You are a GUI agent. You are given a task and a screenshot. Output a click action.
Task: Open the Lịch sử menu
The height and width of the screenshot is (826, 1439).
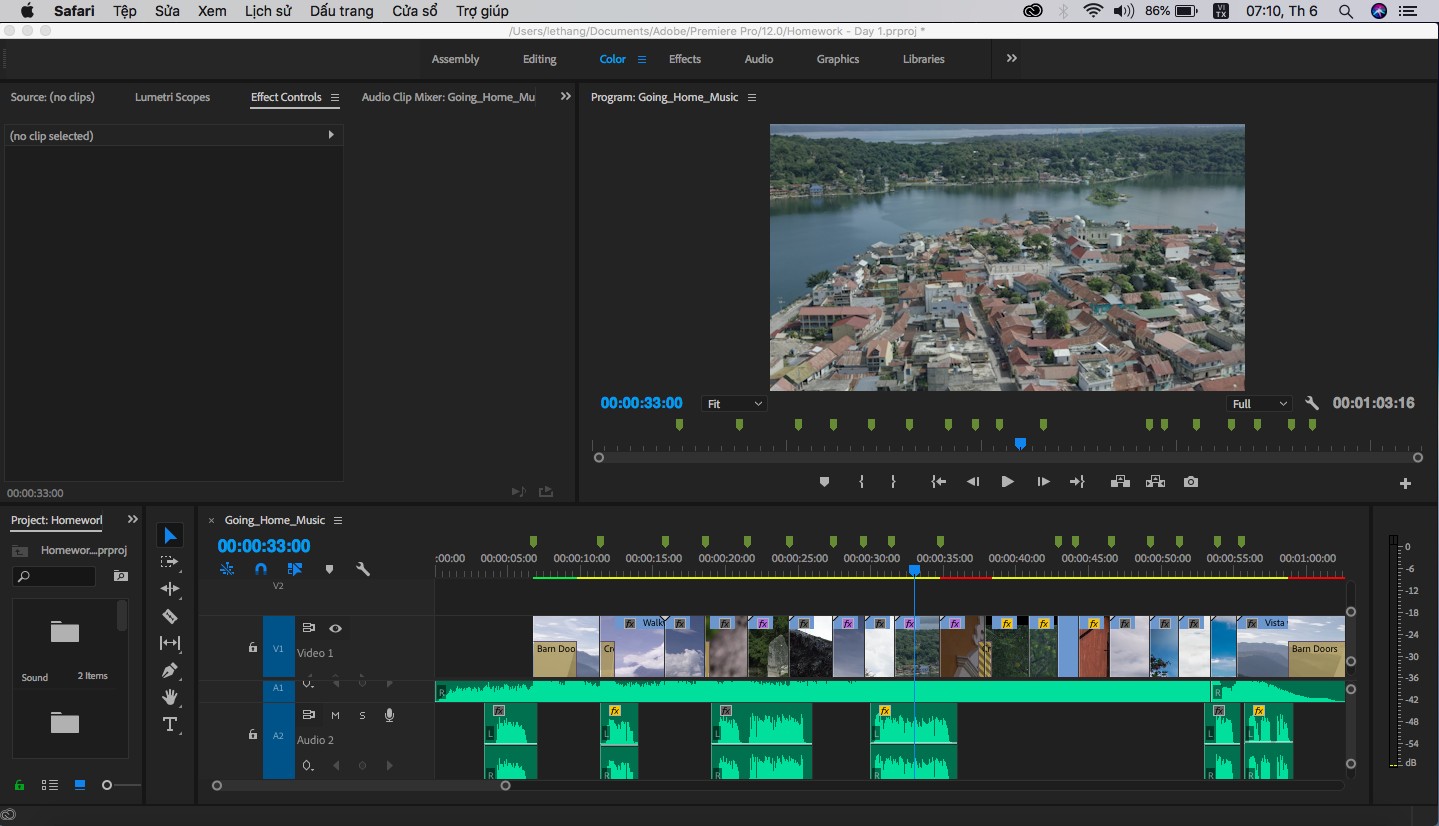268,11
